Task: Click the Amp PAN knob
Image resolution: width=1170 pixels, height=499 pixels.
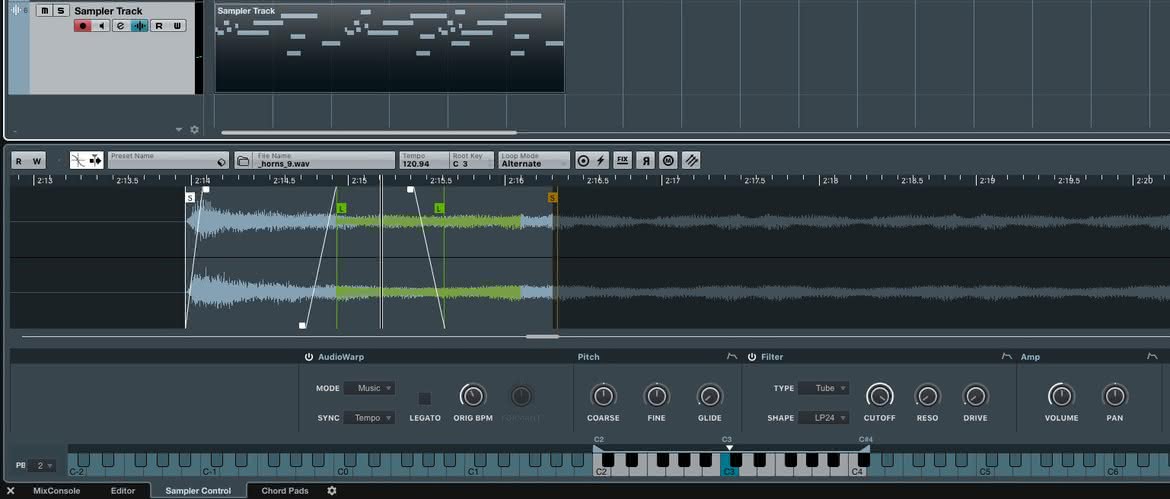Action: click(x=1115, y=395)
